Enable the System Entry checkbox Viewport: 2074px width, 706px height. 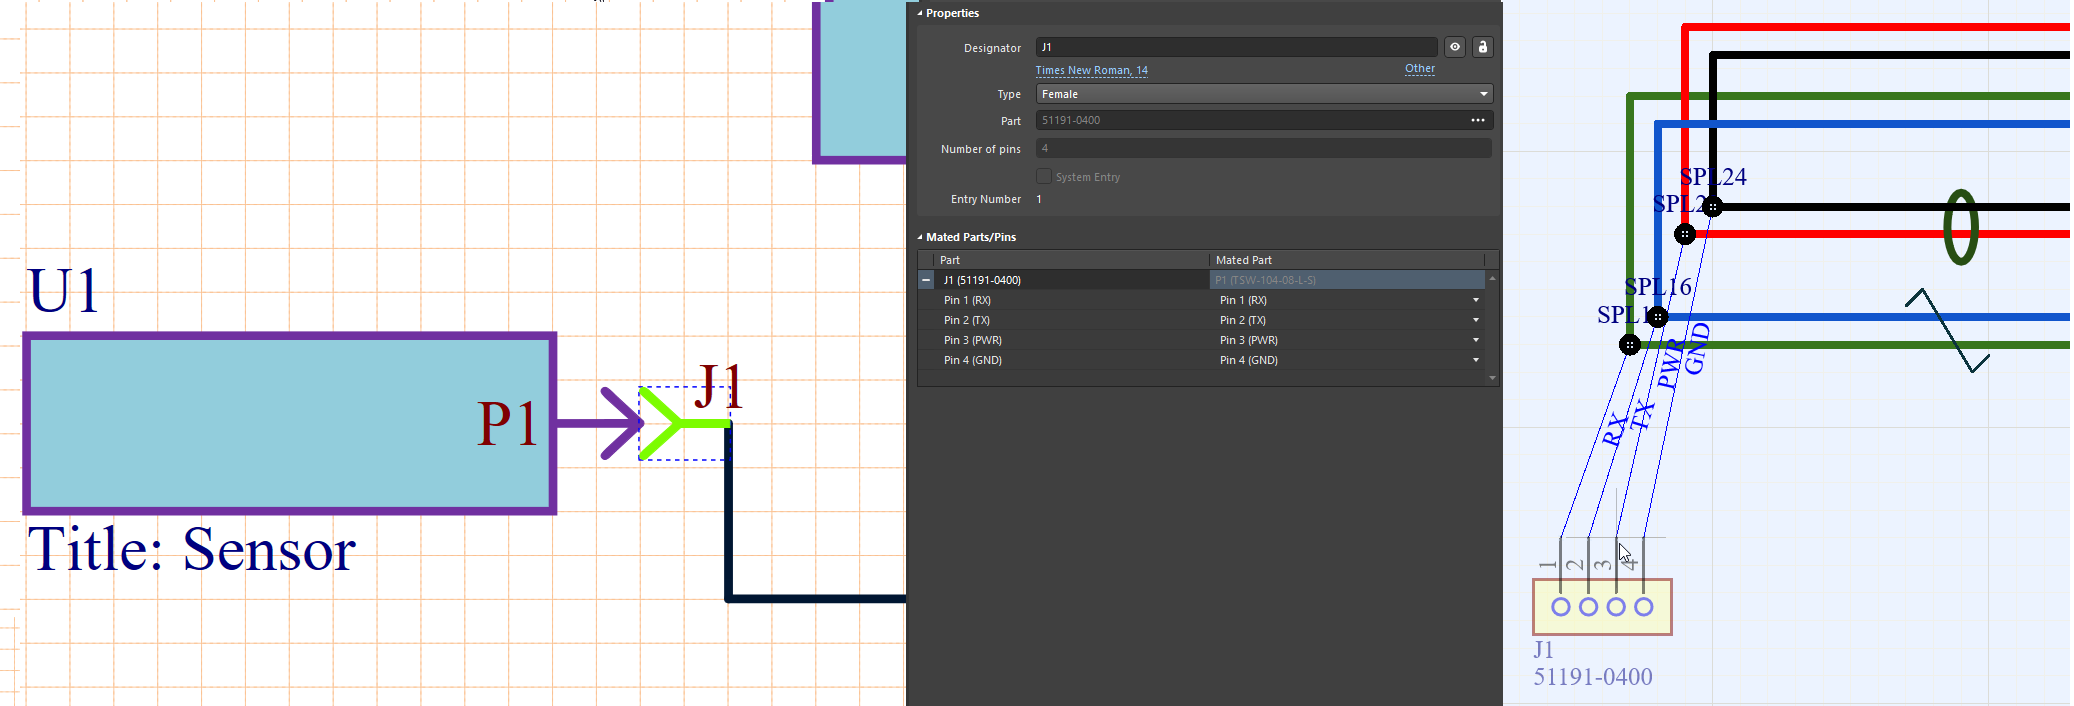click(x=1044, y=177)
